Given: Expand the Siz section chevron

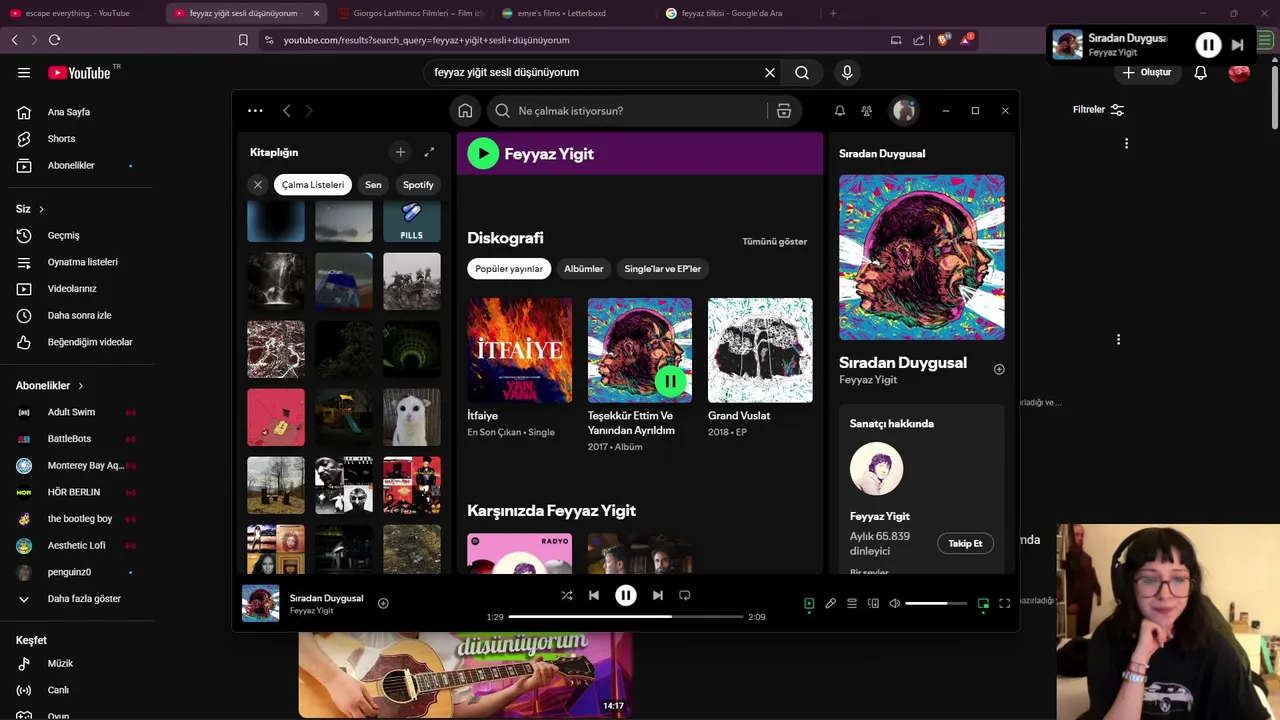Looking at the screenshot, I should (x=41, y=209).
